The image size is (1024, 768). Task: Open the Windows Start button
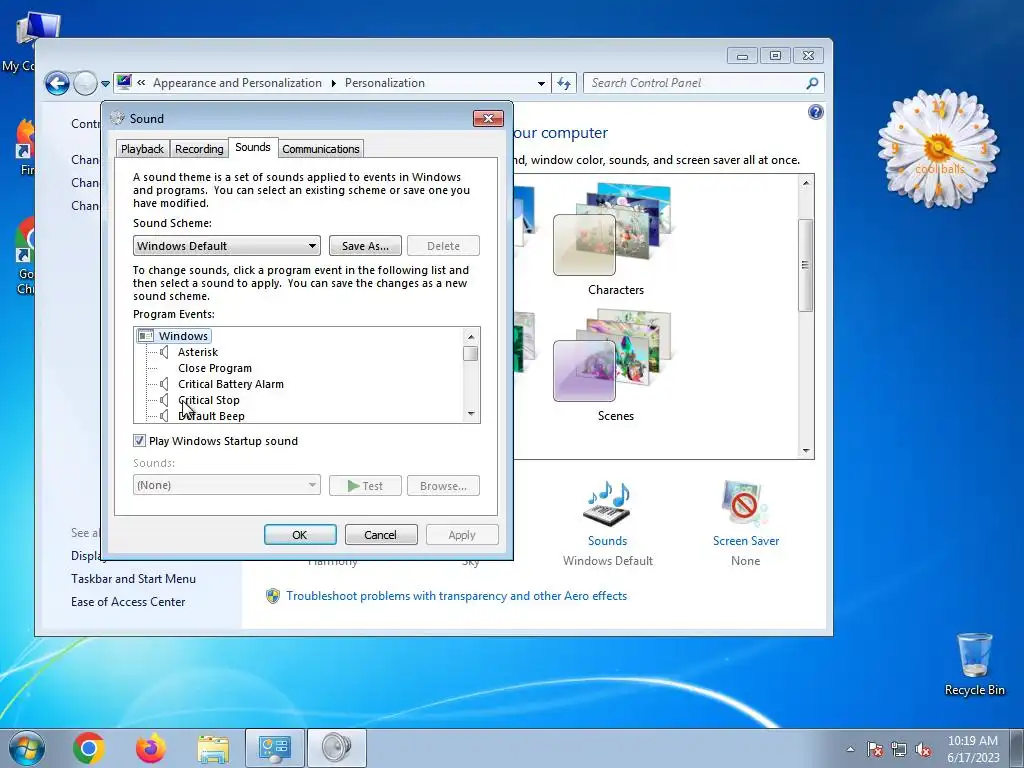click(27, 748)
